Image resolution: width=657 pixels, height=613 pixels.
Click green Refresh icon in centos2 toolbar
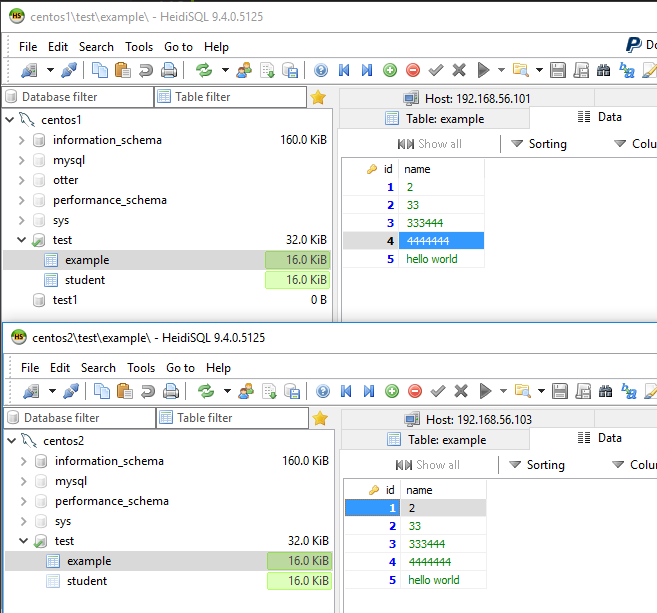pos(206,391)
